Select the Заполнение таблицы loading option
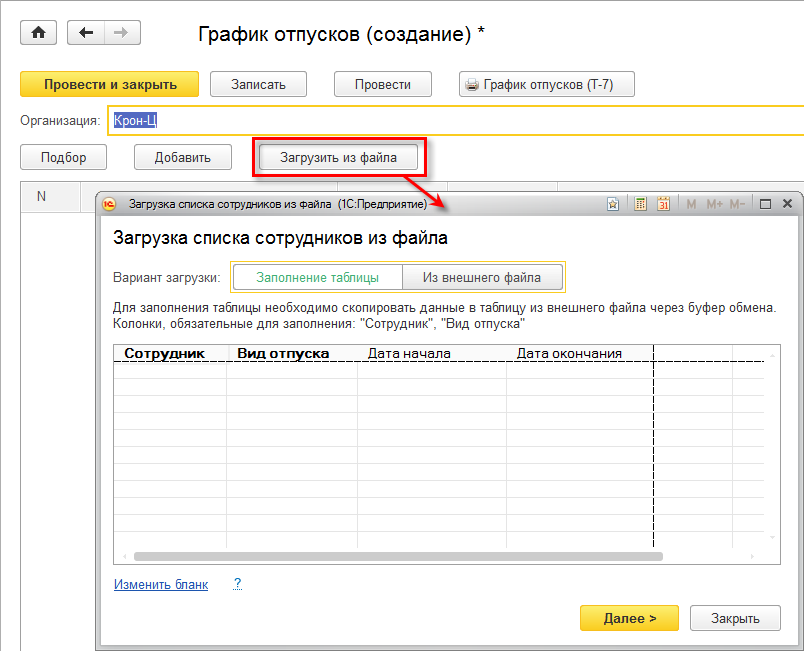The height and width of the screenshot is (651, 804). tap(317, 277)
